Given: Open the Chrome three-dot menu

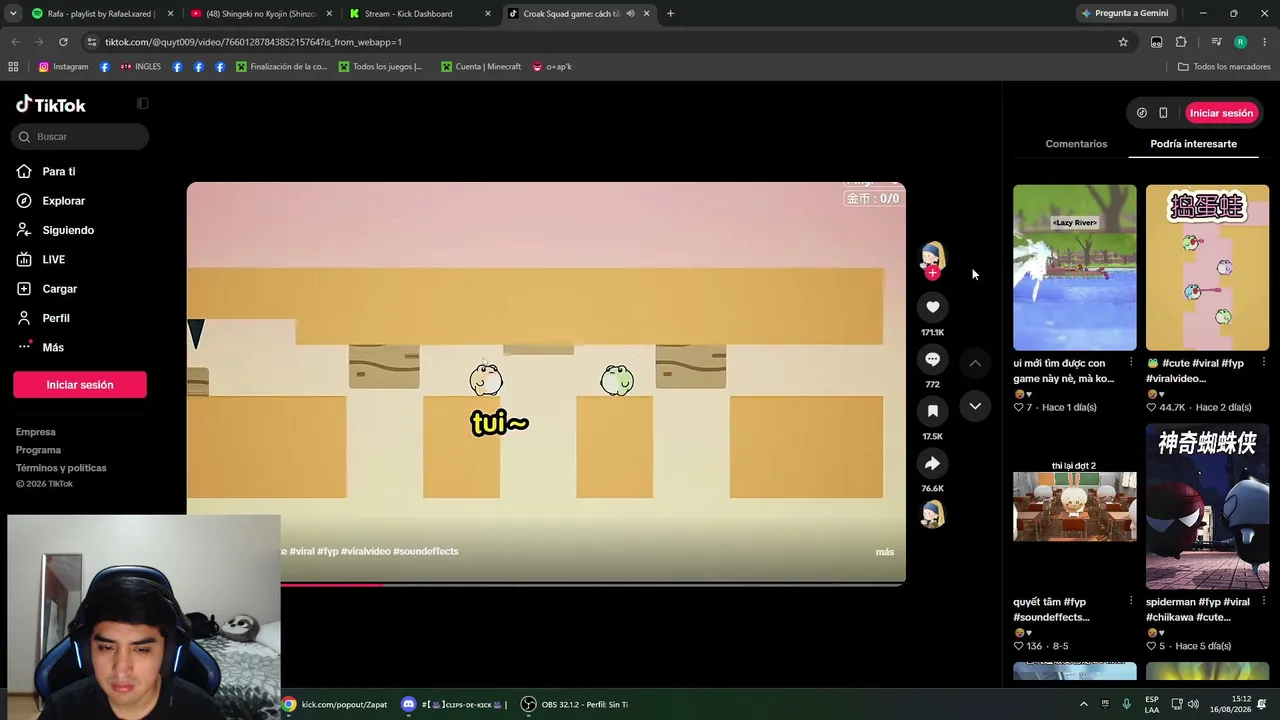Looking at the screenshot, I should pyautogui.click(x=1265, y=42).
